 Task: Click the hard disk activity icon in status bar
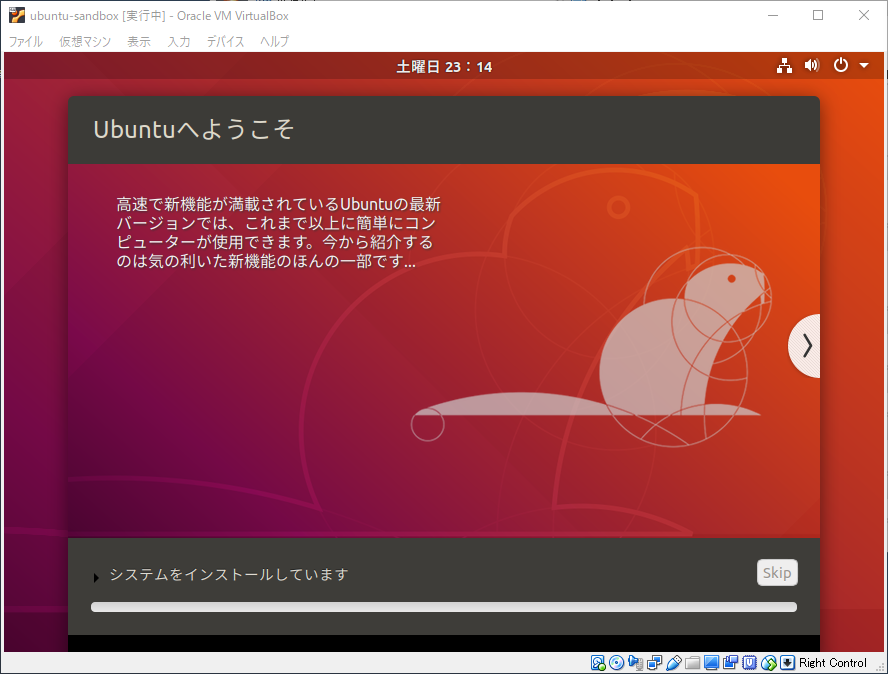click(x=597, y=663)
